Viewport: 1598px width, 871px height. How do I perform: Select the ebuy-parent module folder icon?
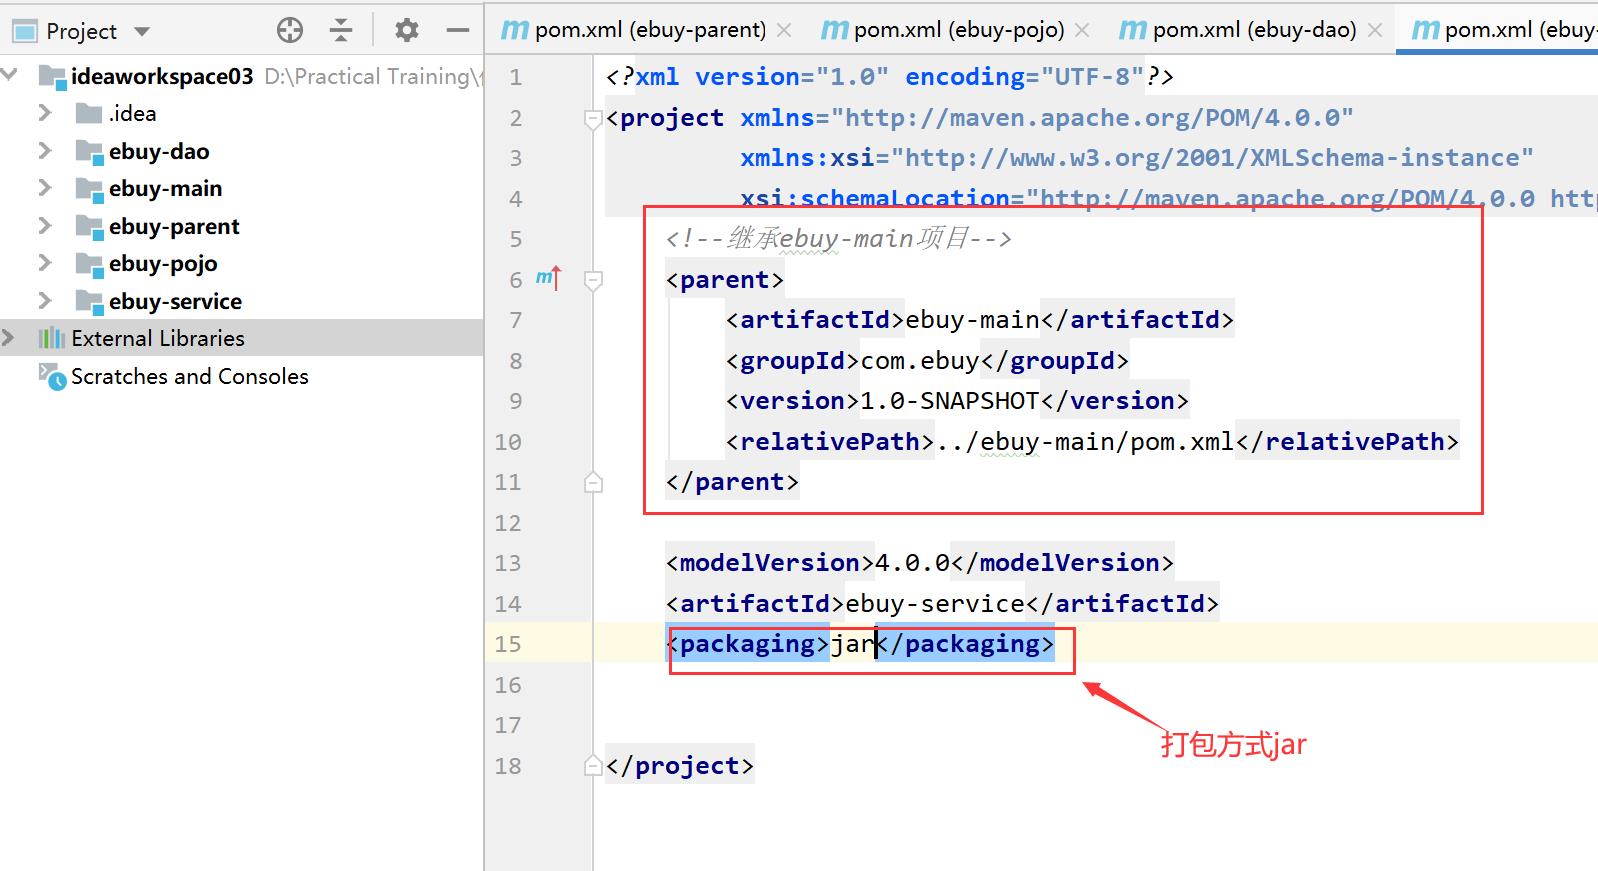pos(90,227)
